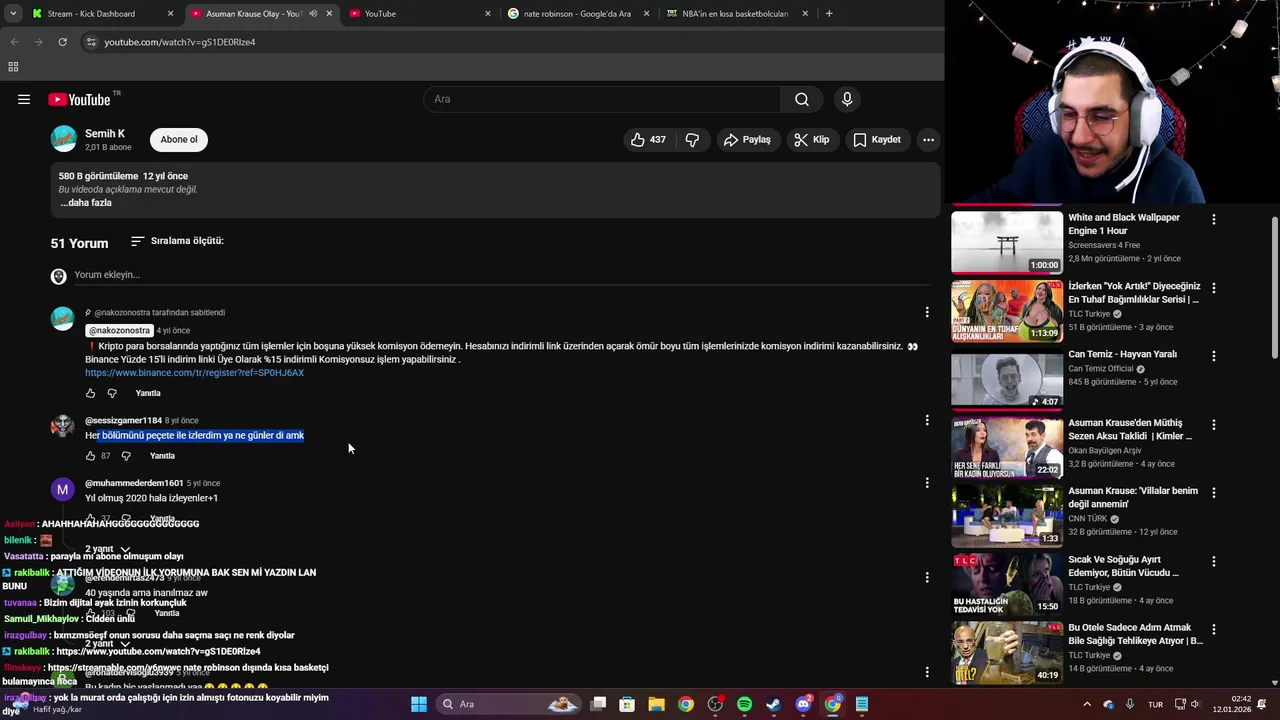Click the YouTube search magnifier button
The image size is (1280, 720).
point(802,99)
